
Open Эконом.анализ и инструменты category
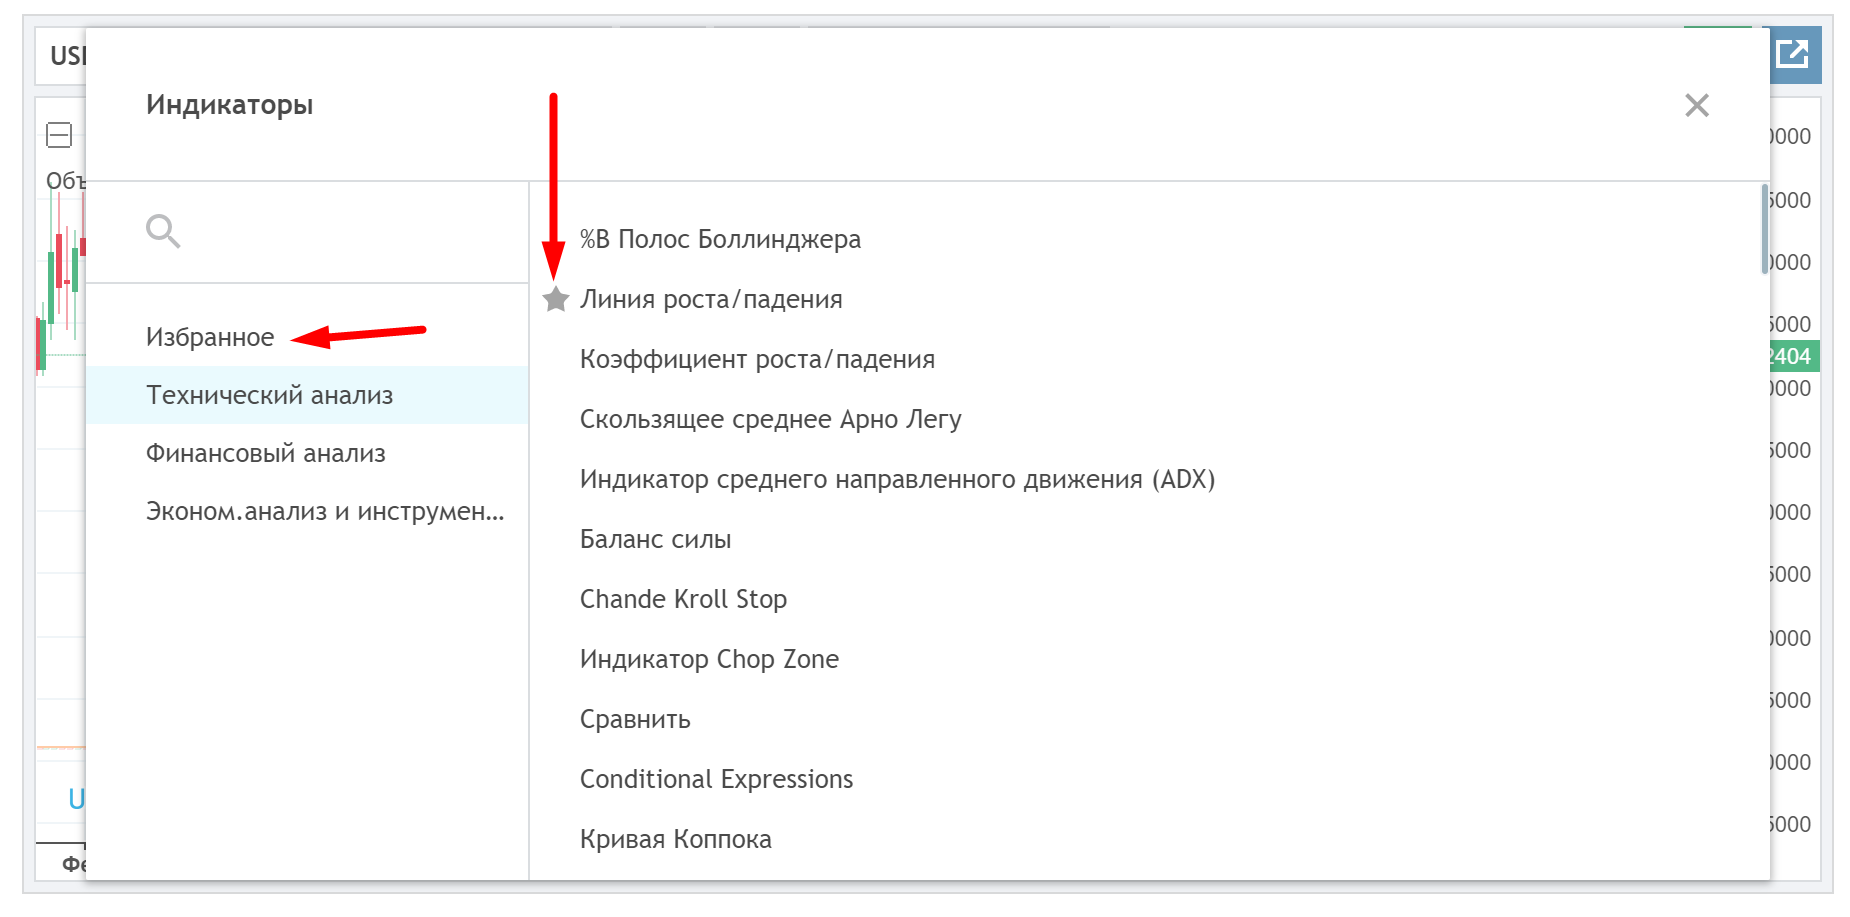(x=325, y=511)
